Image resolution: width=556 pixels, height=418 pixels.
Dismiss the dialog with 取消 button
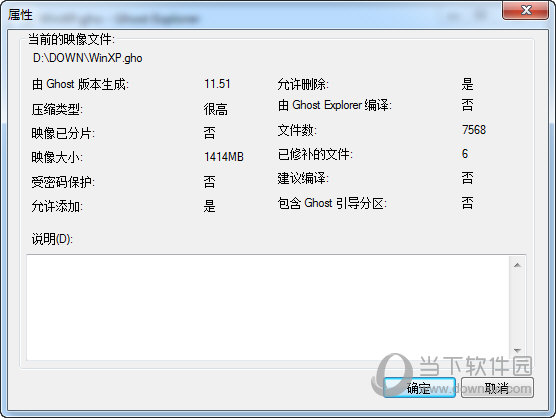(497, 388)
